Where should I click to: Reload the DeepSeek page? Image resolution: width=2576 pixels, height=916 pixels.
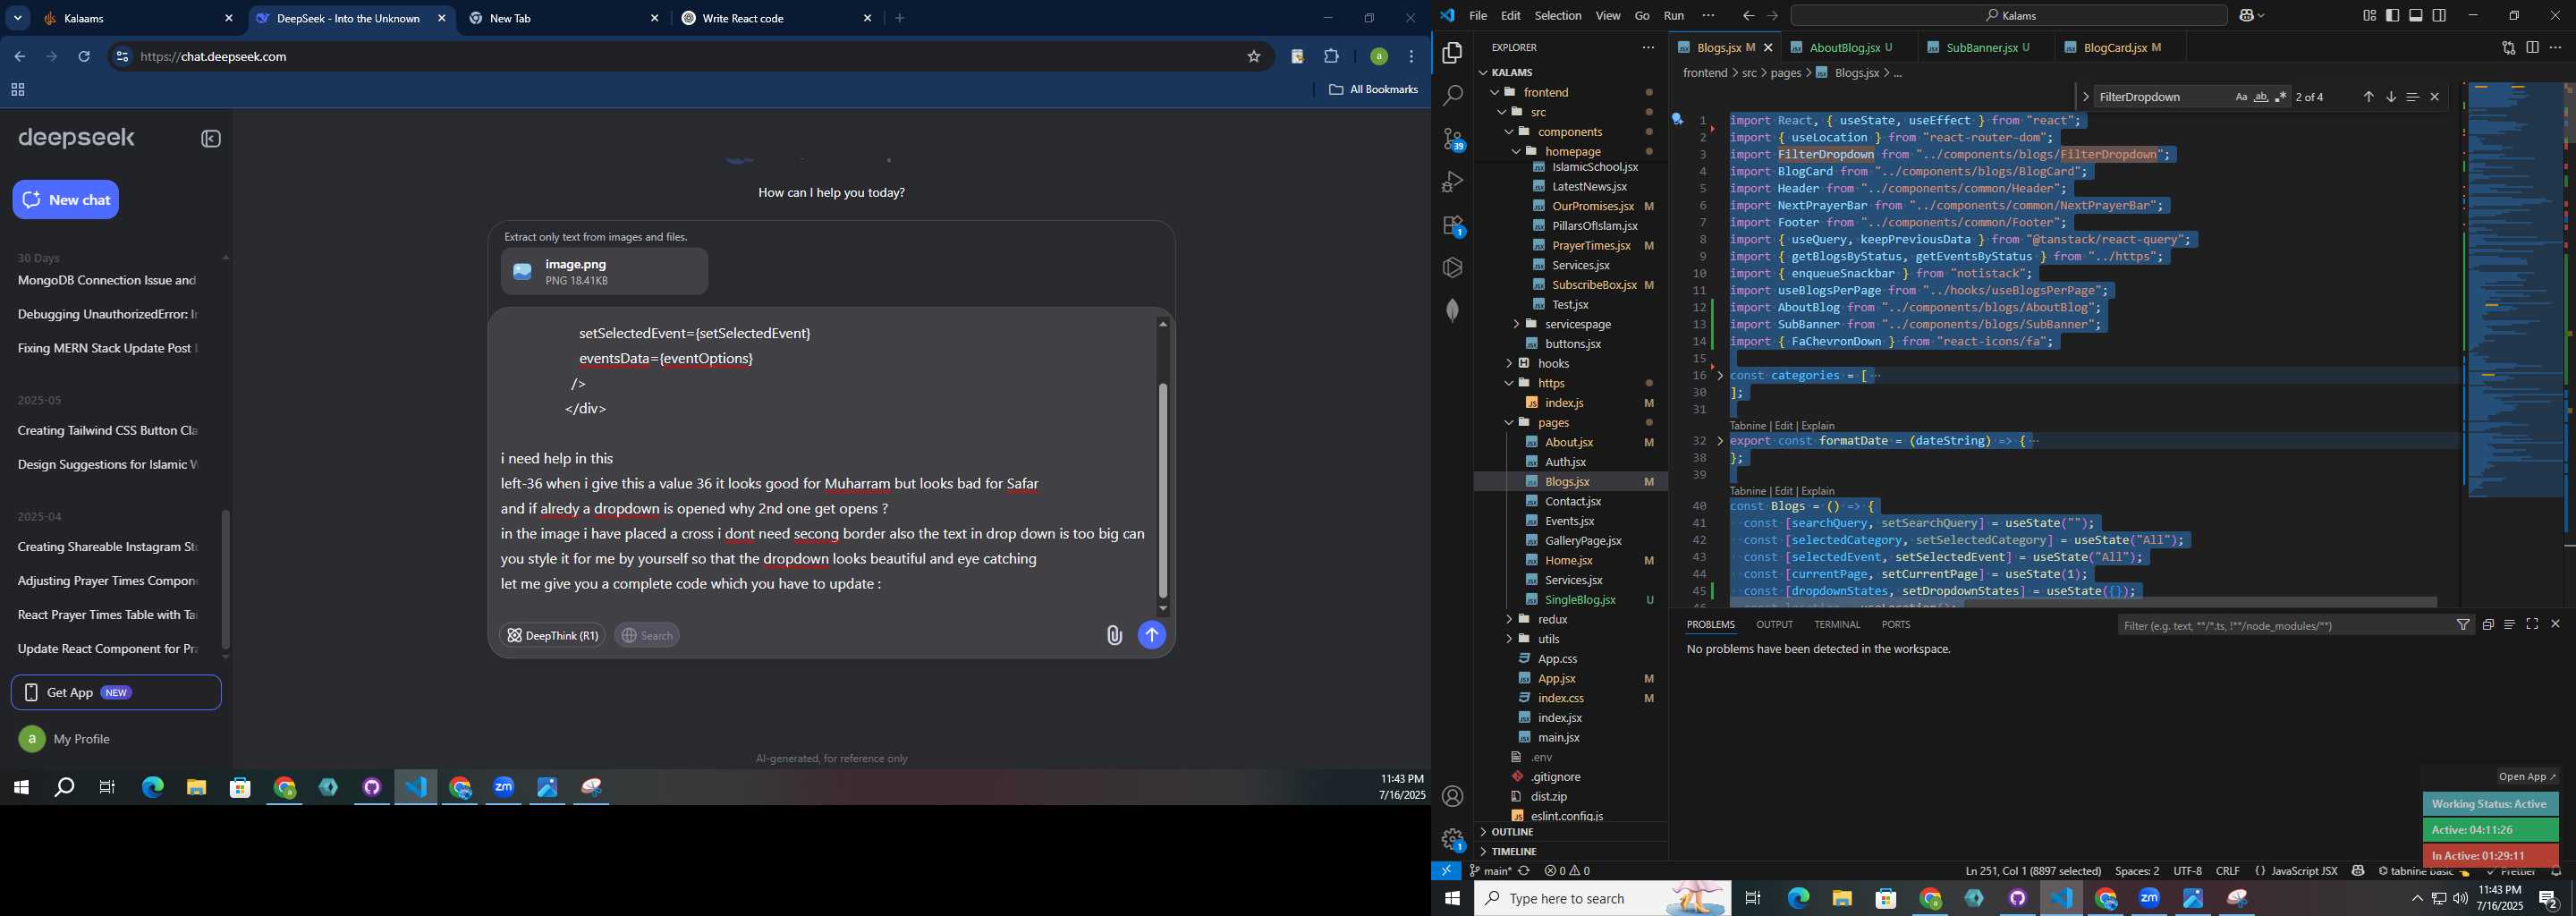84,57
